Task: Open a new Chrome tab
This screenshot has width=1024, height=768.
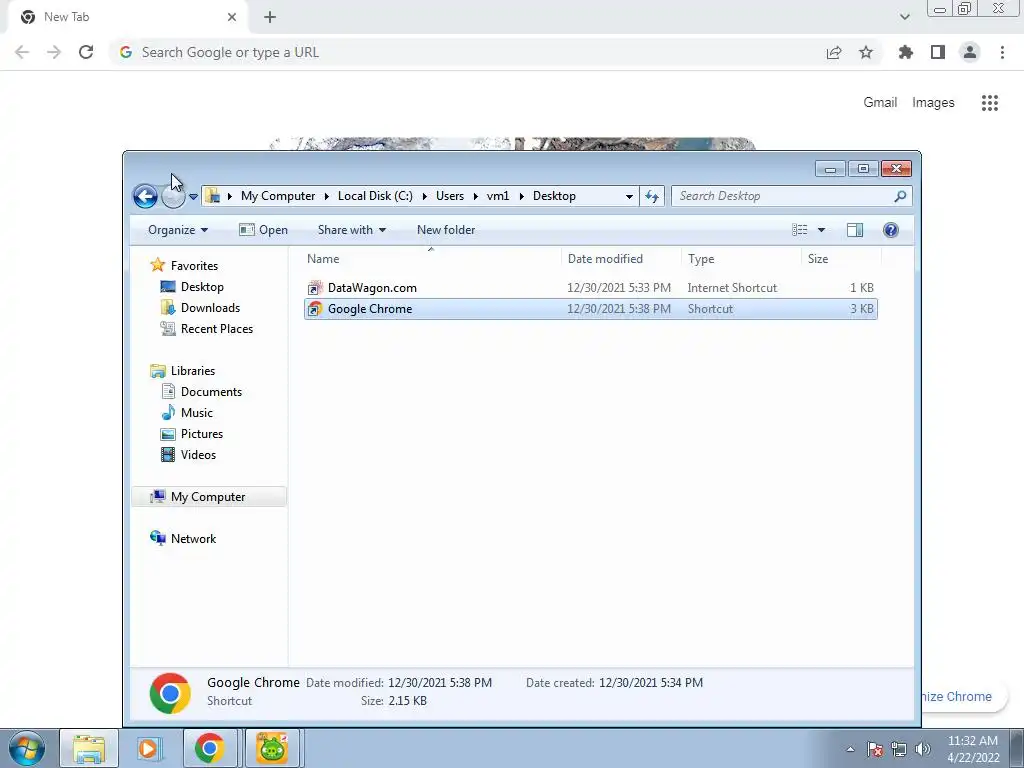Action: pyautogui.click(x=270, y=17)
